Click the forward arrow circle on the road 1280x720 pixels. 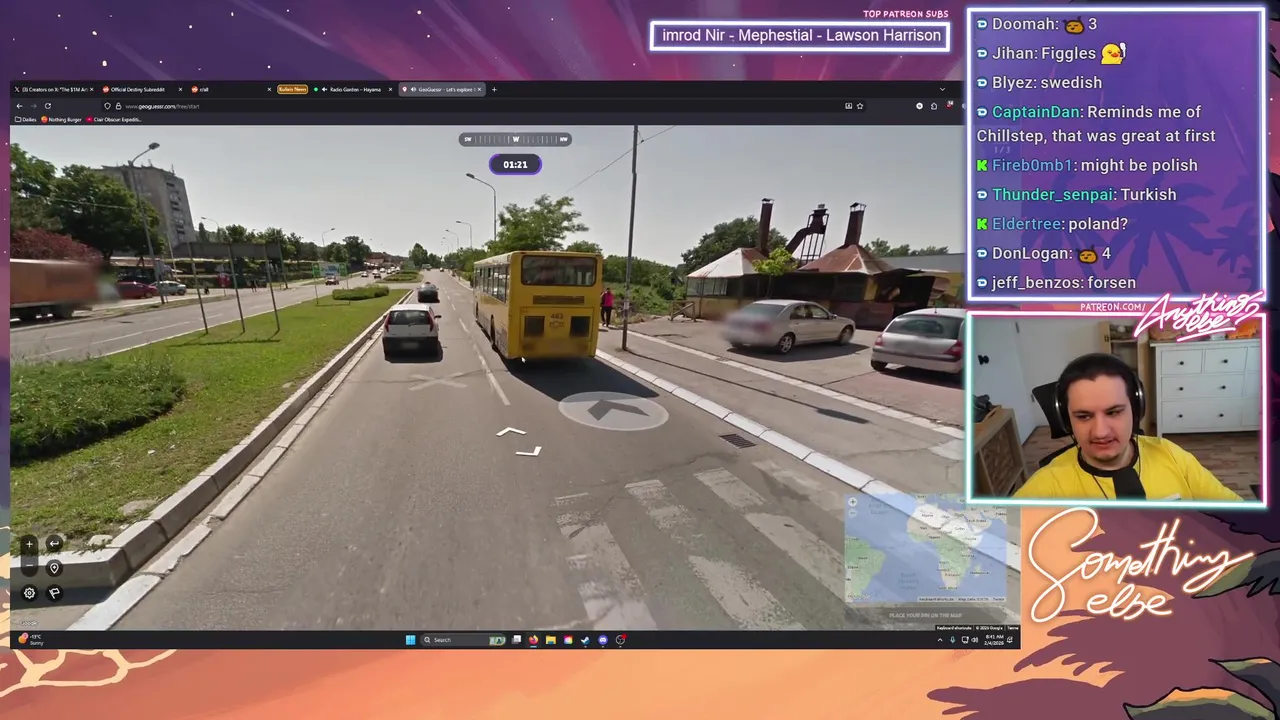pyautogui.click(x=612, y=410)
